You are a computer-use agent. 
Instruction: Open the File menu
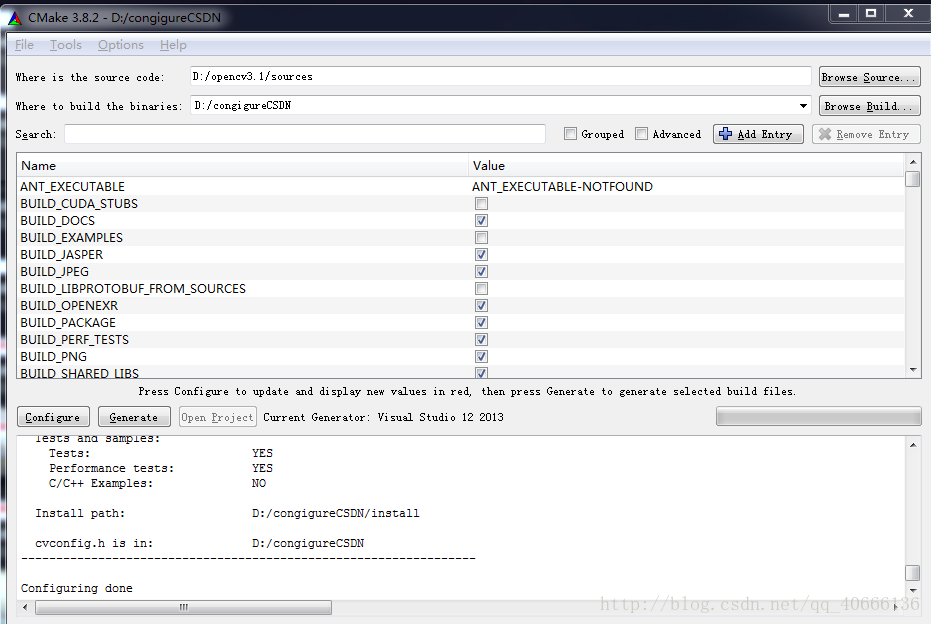tap(24, 45)
